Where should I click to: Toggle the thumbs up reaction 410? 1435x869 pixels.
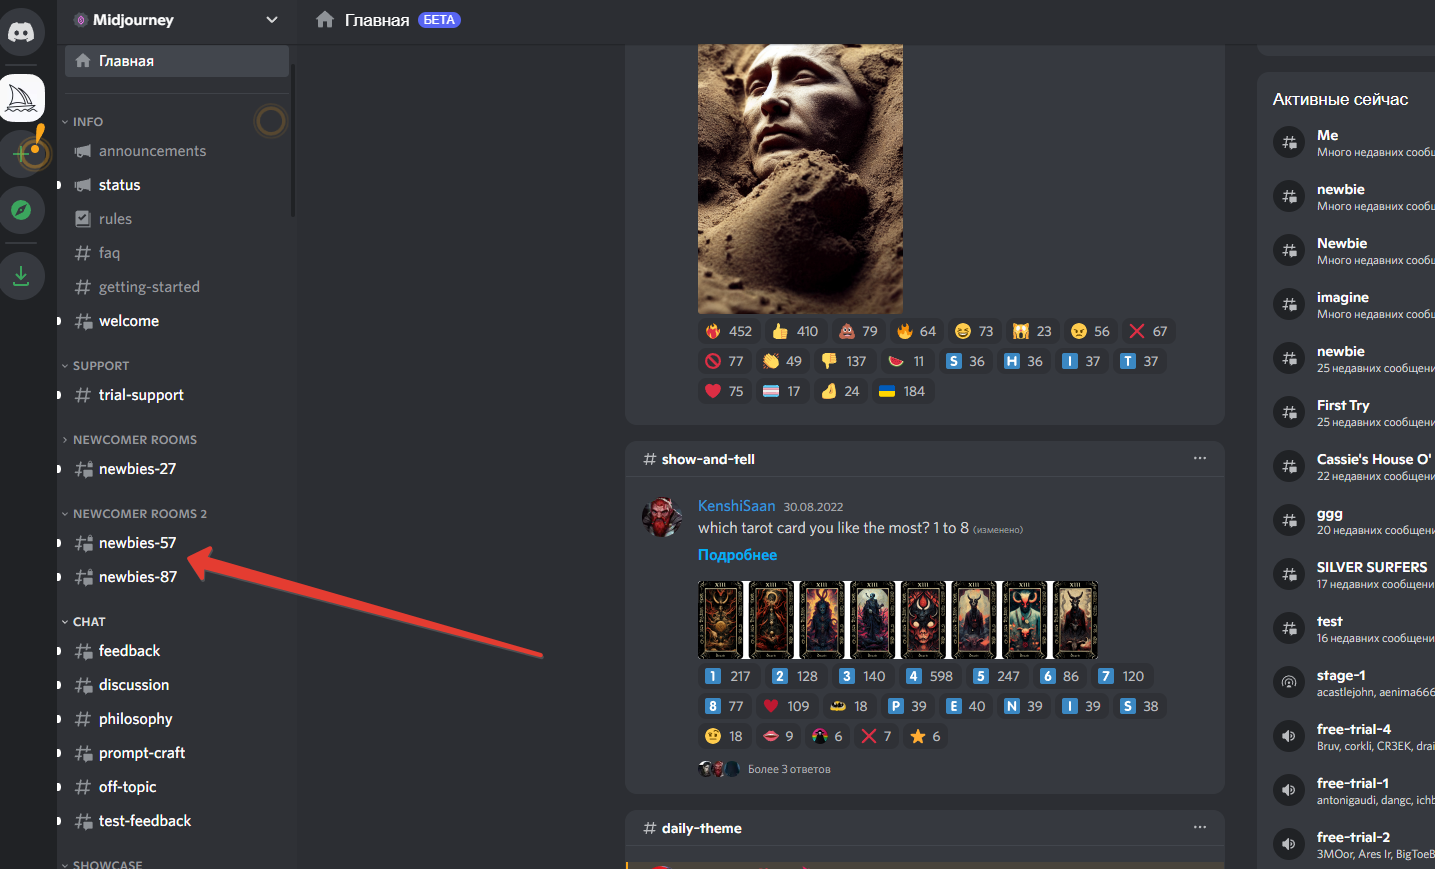(x=795, y=331)
